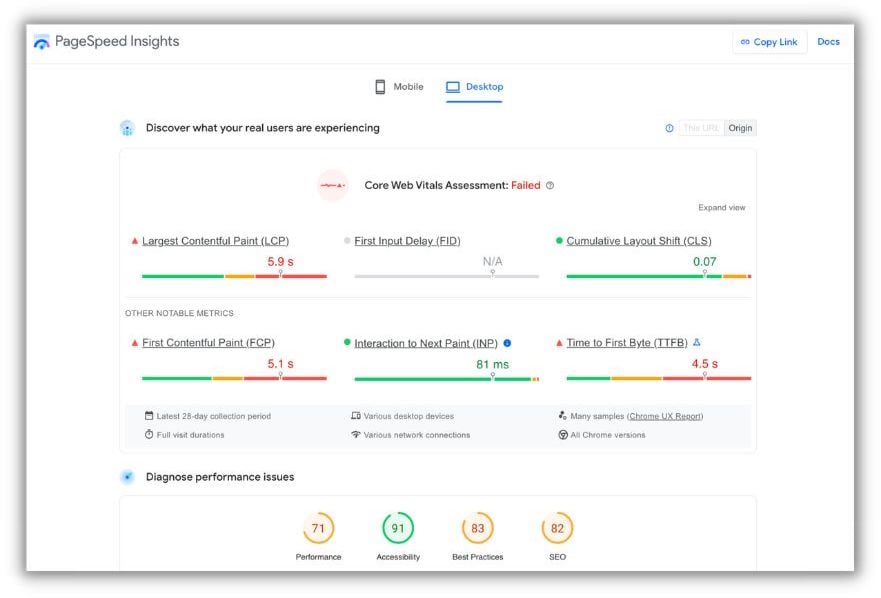Click the Core Web Vitals failed status icon
The height and width of the screenshot is (598, 881).
coord(333,185)
